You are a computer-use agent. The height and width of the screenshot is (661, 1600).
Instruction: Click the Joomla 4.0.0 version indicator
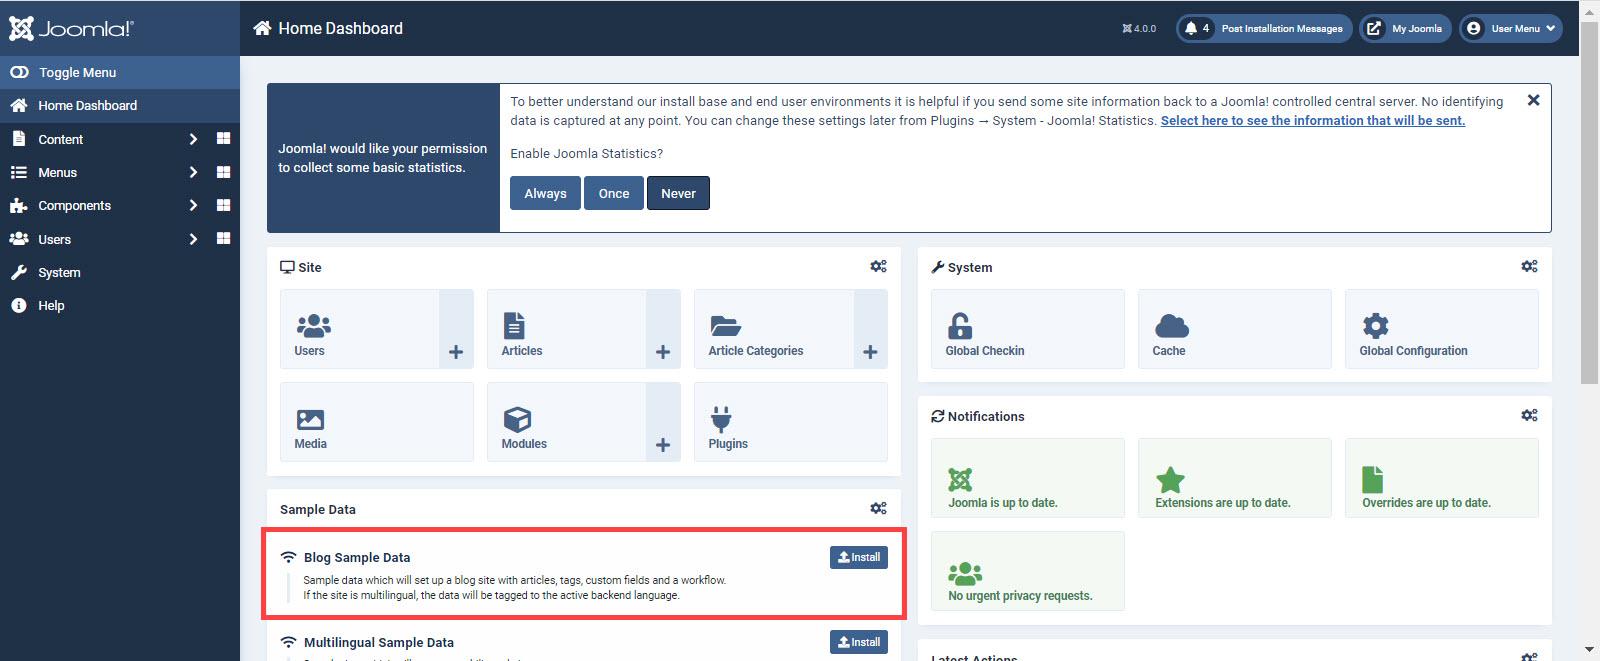[1139, 29]
